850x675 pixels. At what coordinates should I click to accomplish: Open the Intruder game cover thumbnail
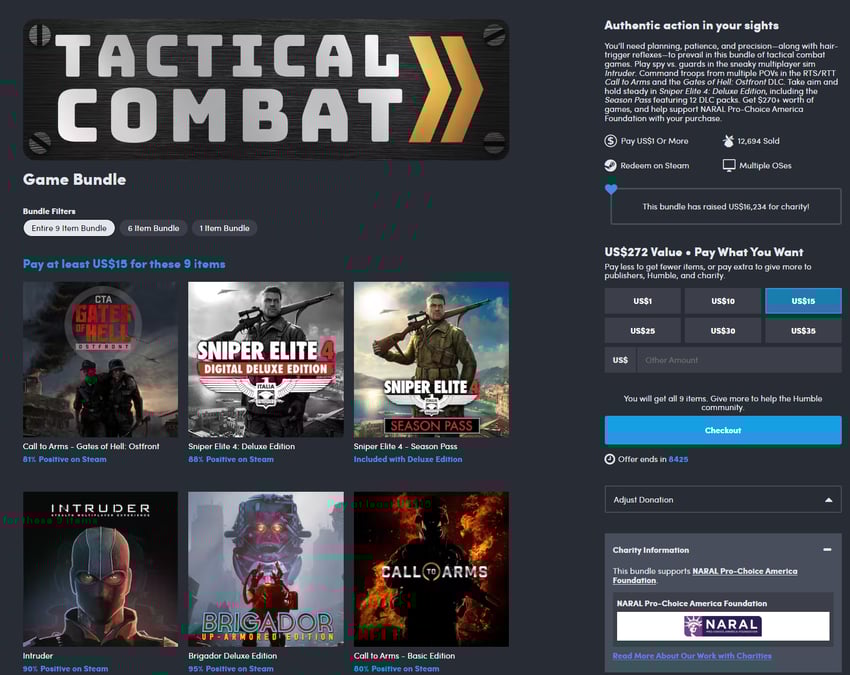[x=100, y=569]
